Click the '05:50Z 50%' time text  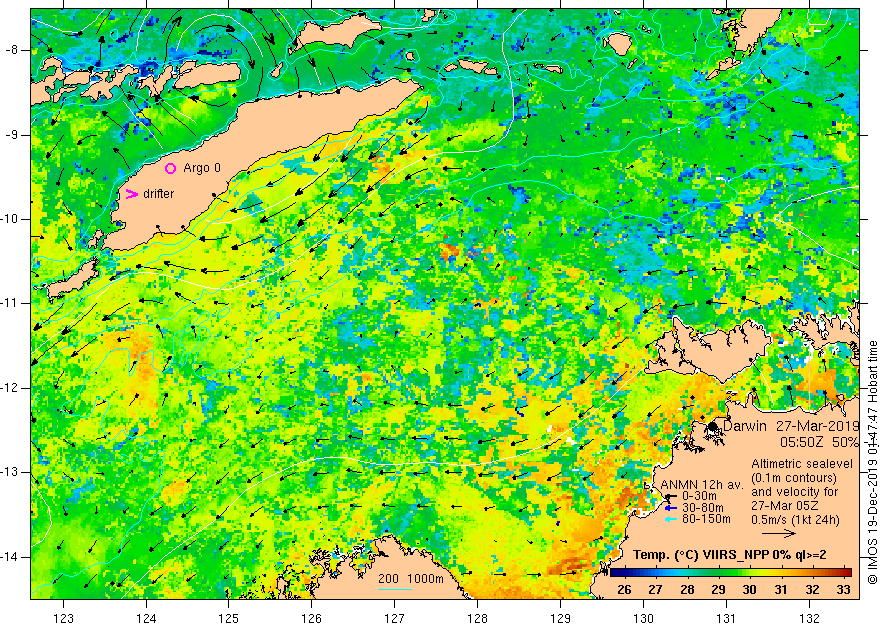pos(819,442)
